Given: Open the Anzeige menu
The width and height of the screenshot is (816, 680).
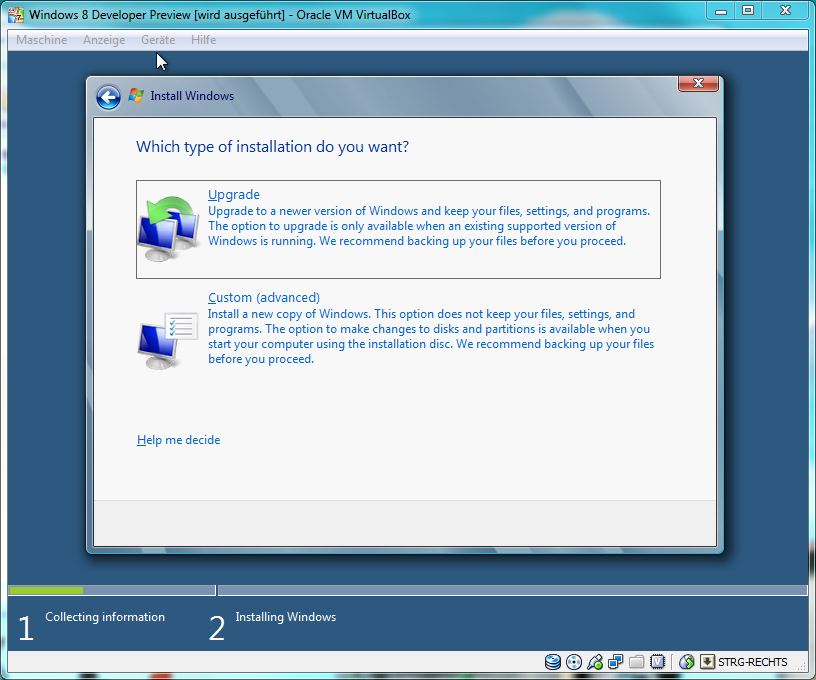Looking at the screenshot, I should point(104,40).
